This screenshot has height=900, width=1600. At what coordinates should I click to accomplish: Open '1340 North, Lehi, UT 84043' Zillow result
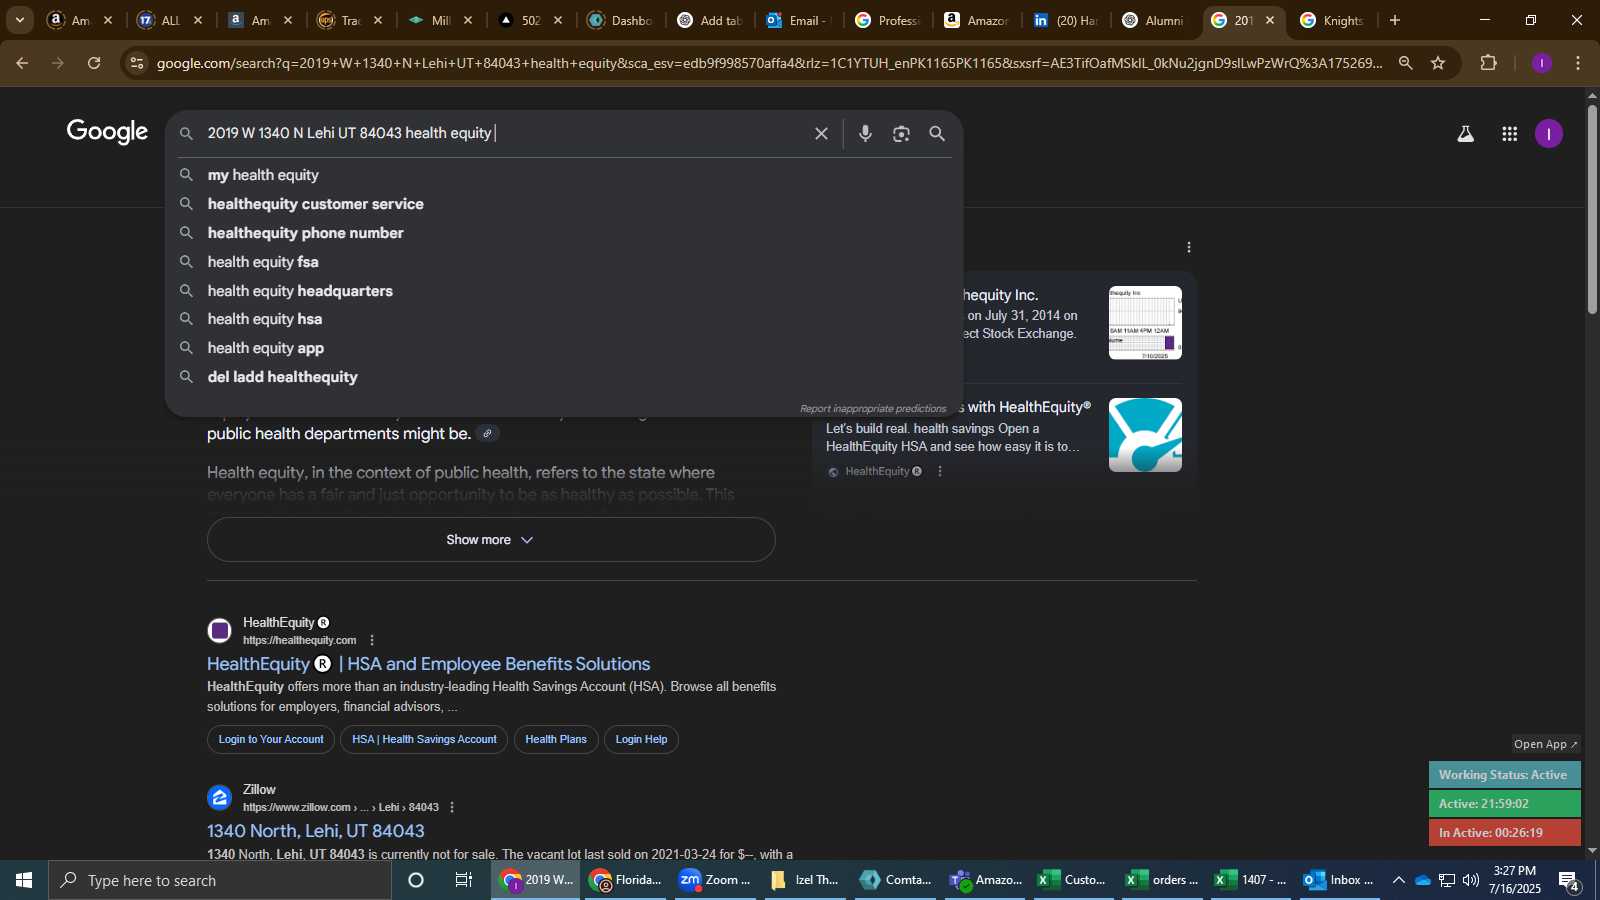(x=315, y=831)
